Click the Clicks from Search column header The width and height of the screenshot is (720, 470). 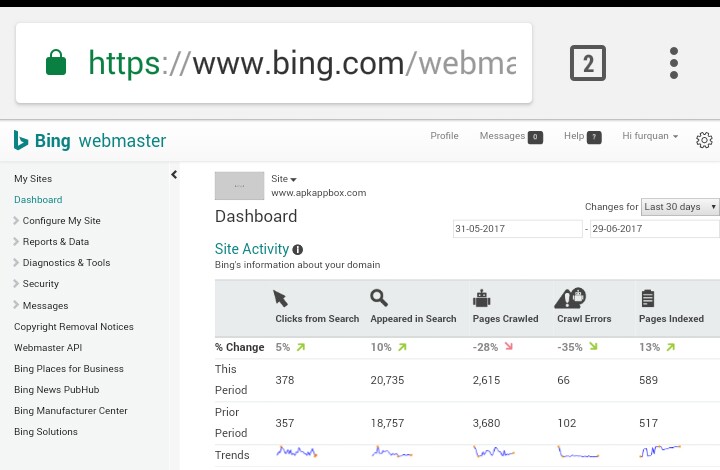tap(317, 319)
